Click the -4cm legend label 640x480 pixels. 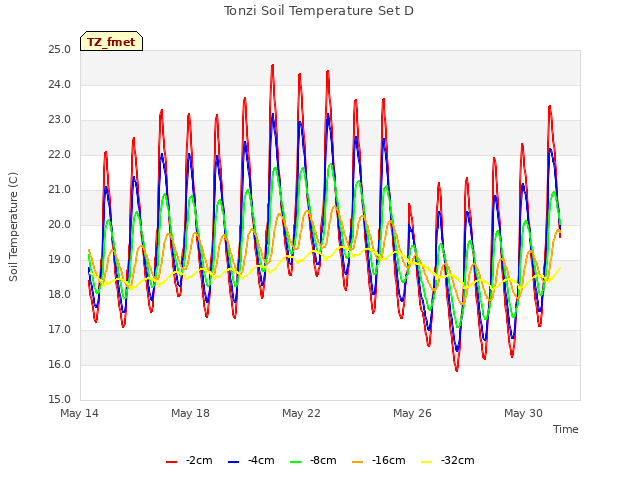[x=261, y=460]
